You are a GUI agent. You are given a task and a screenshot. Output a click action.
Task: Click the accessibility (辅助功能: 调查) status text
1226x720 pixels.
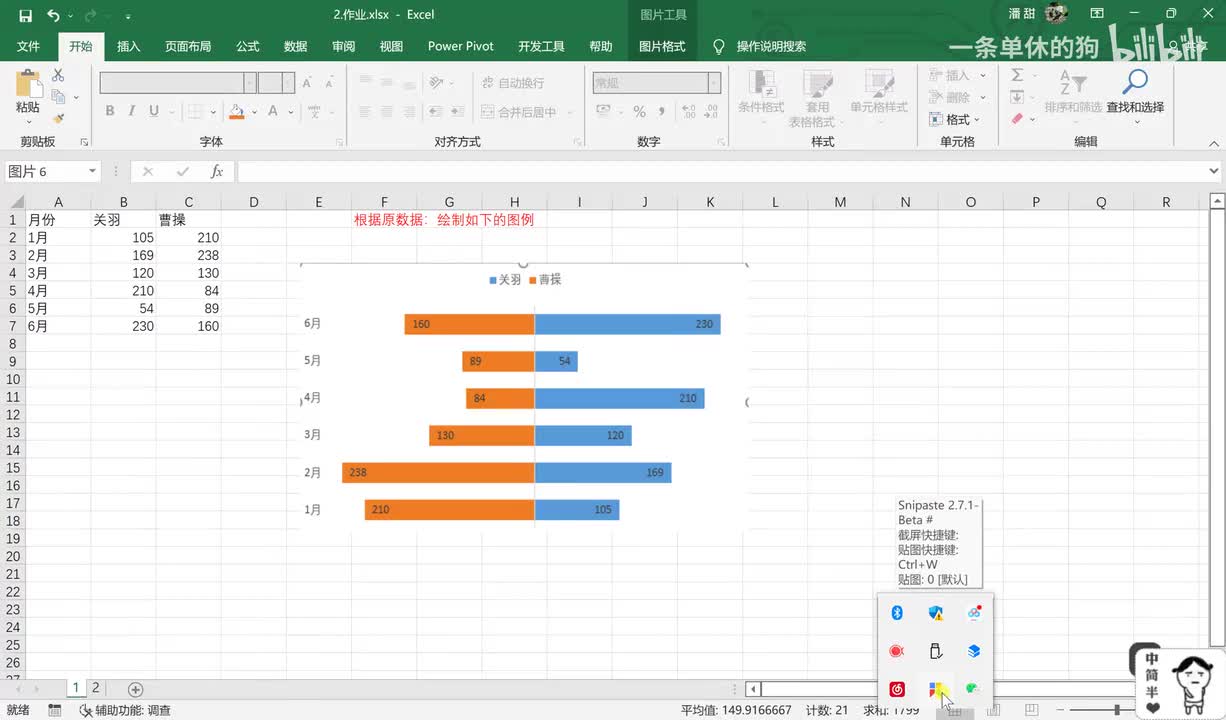[124, 710]
